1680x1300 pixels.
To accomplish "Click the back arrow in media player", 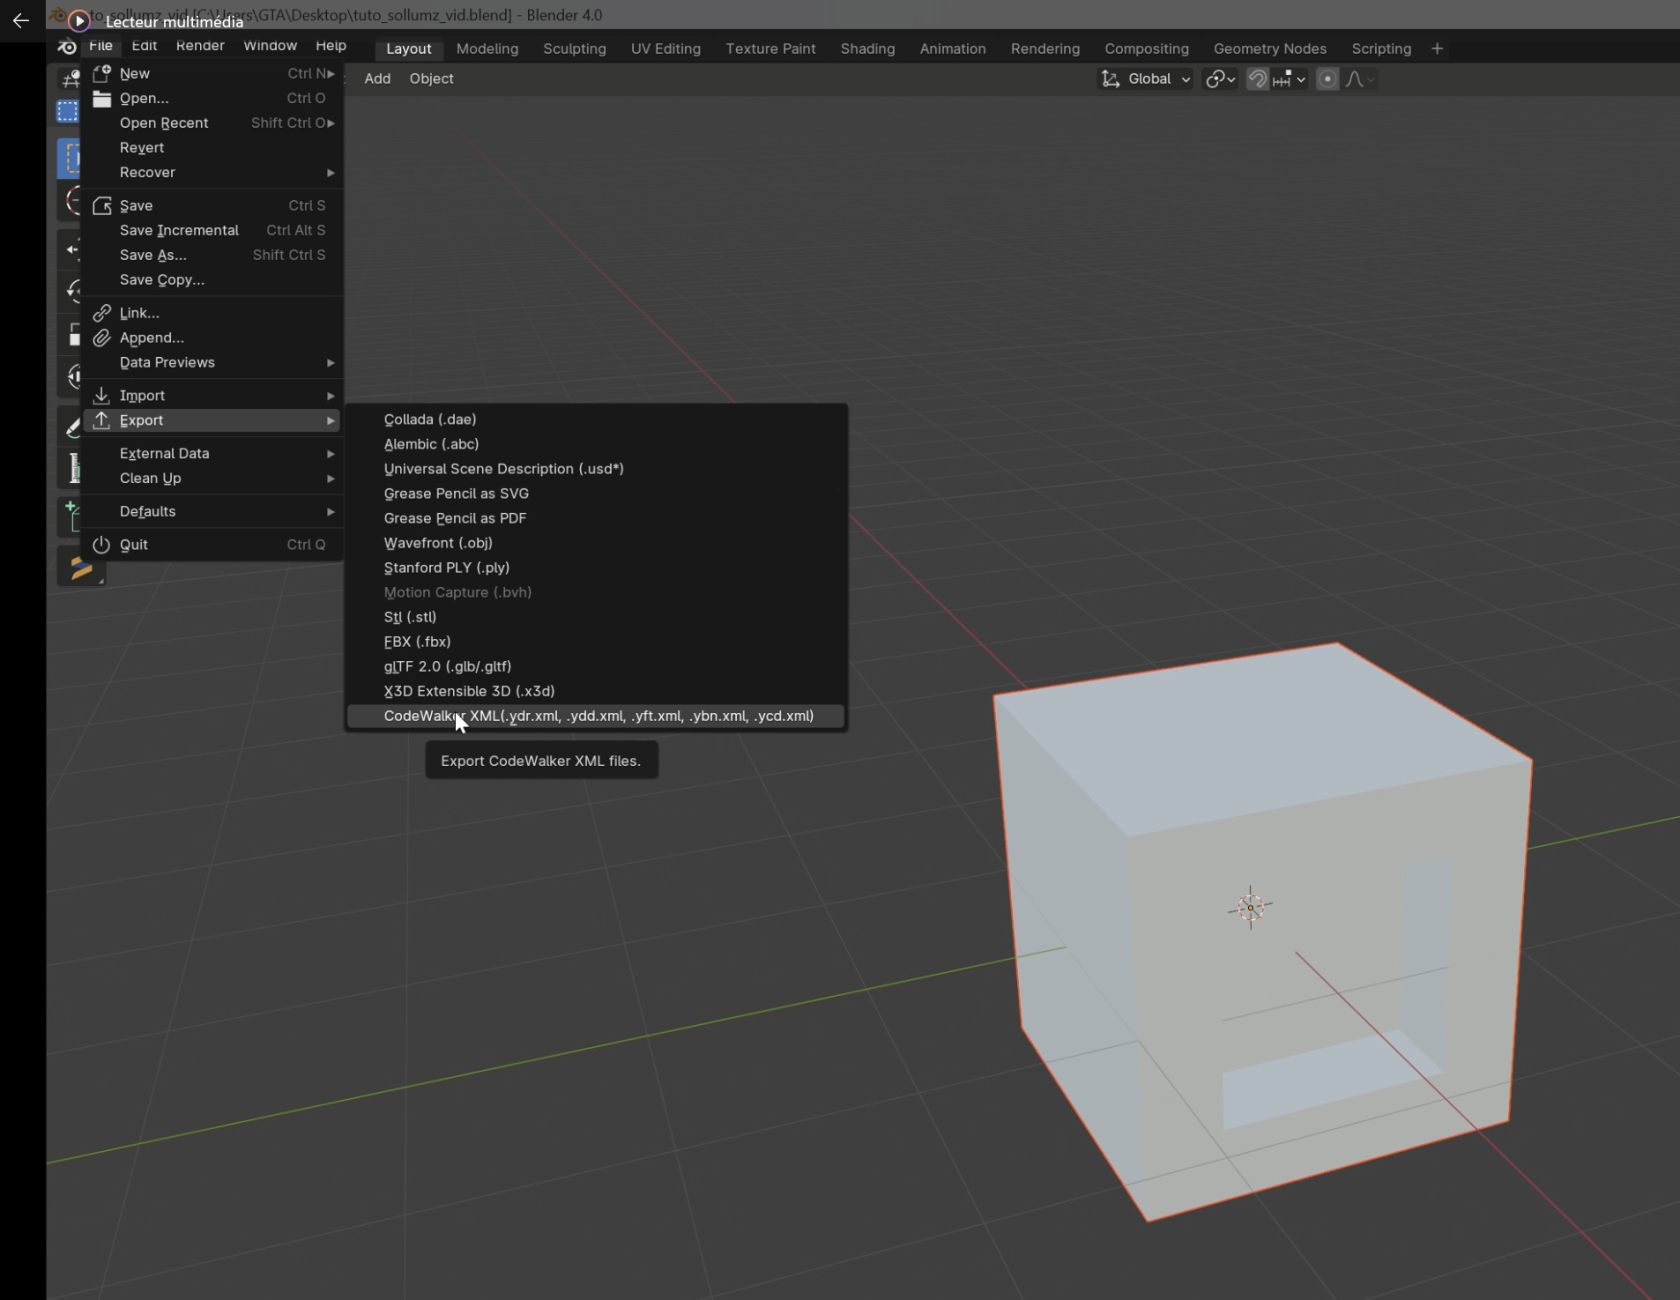I will point(21,20).
